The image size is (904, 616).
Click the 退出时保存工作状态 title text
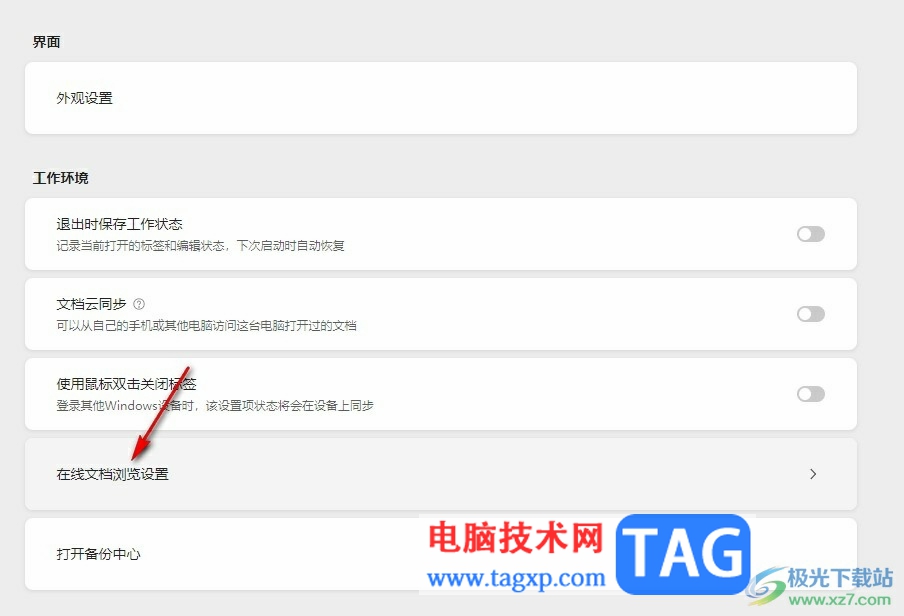point(119,224)
